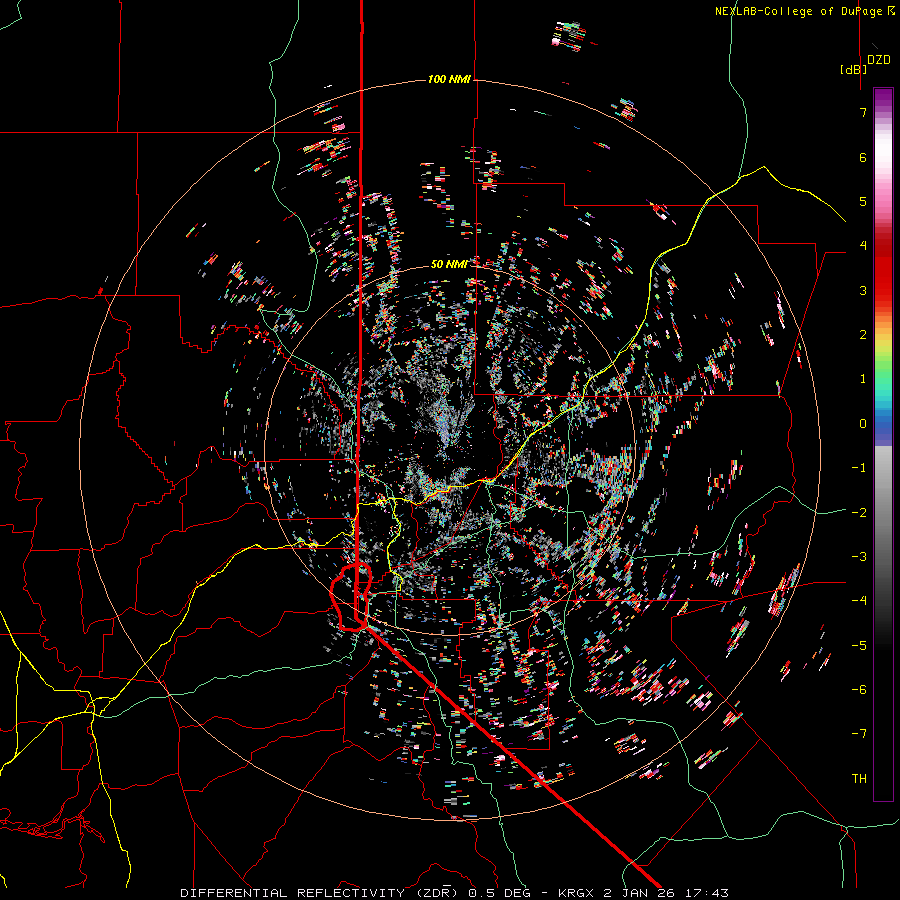Click the -3 legend value
Screen dimensions: 900x900
[859, 557]
